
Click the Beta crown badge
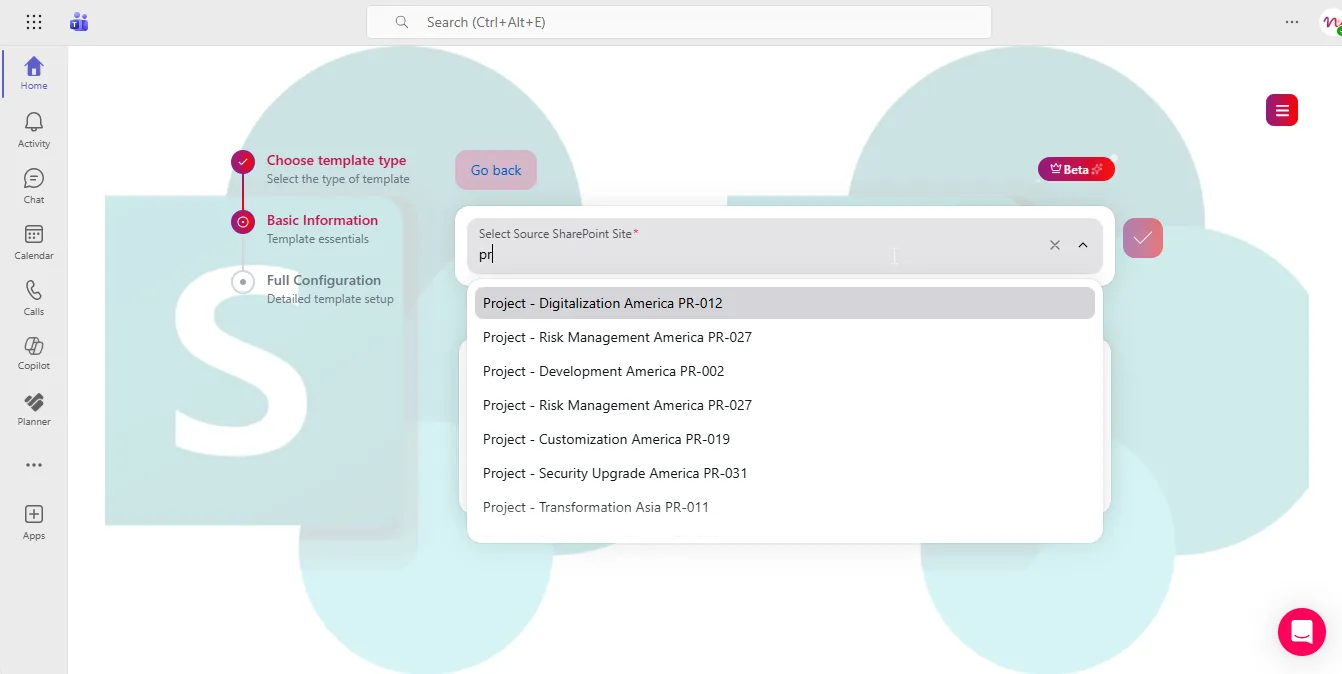pos(1076,169)
